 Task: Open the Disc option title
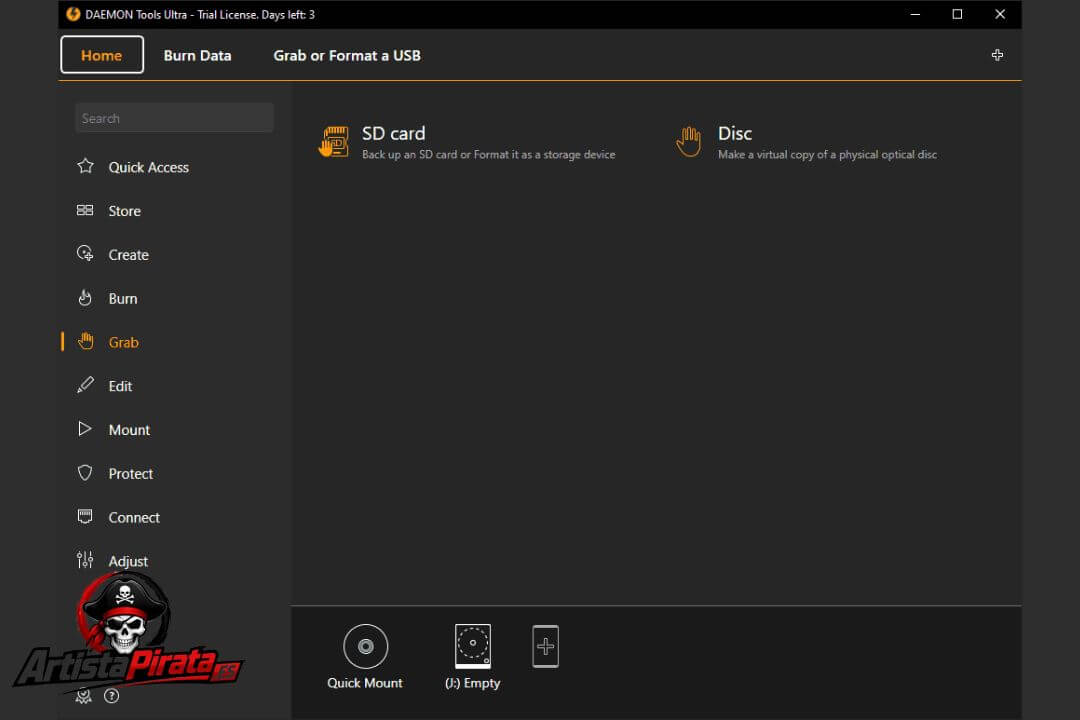pos(734,133)
